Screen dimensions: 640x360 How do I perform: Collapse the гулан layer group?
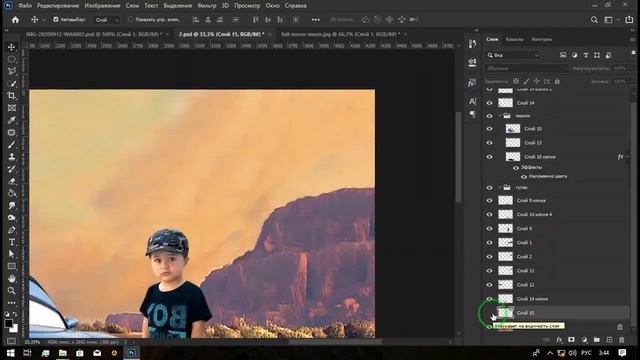(500, 188)
